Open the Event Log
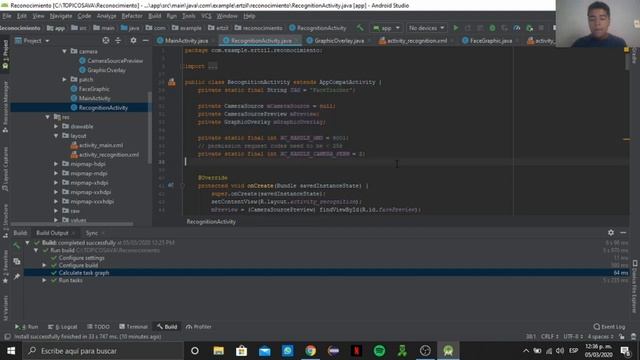 (609, 327)
